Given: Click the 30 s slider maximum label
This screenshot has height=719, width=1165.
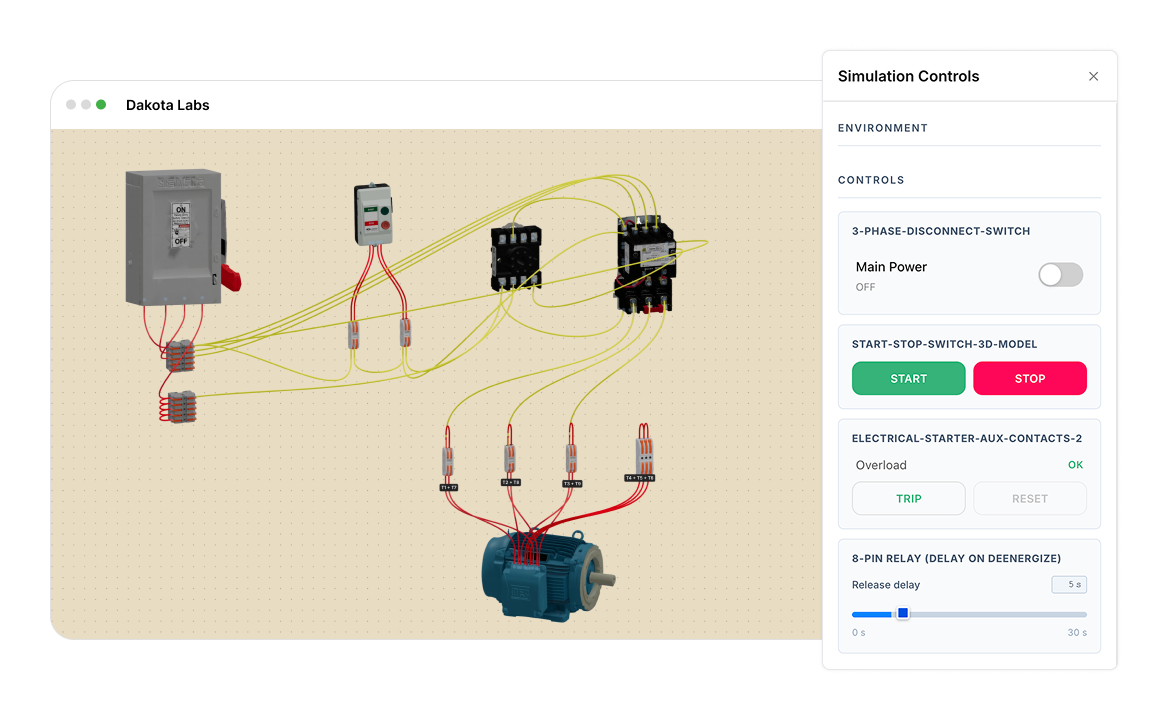Looking at the screenshot, I should [1077, 633].
